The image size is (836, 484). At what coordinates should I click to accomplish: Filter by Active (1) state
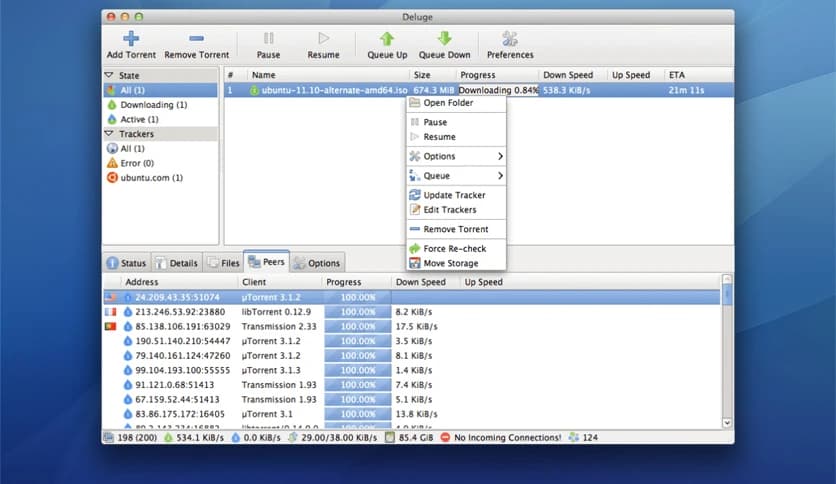160,119
